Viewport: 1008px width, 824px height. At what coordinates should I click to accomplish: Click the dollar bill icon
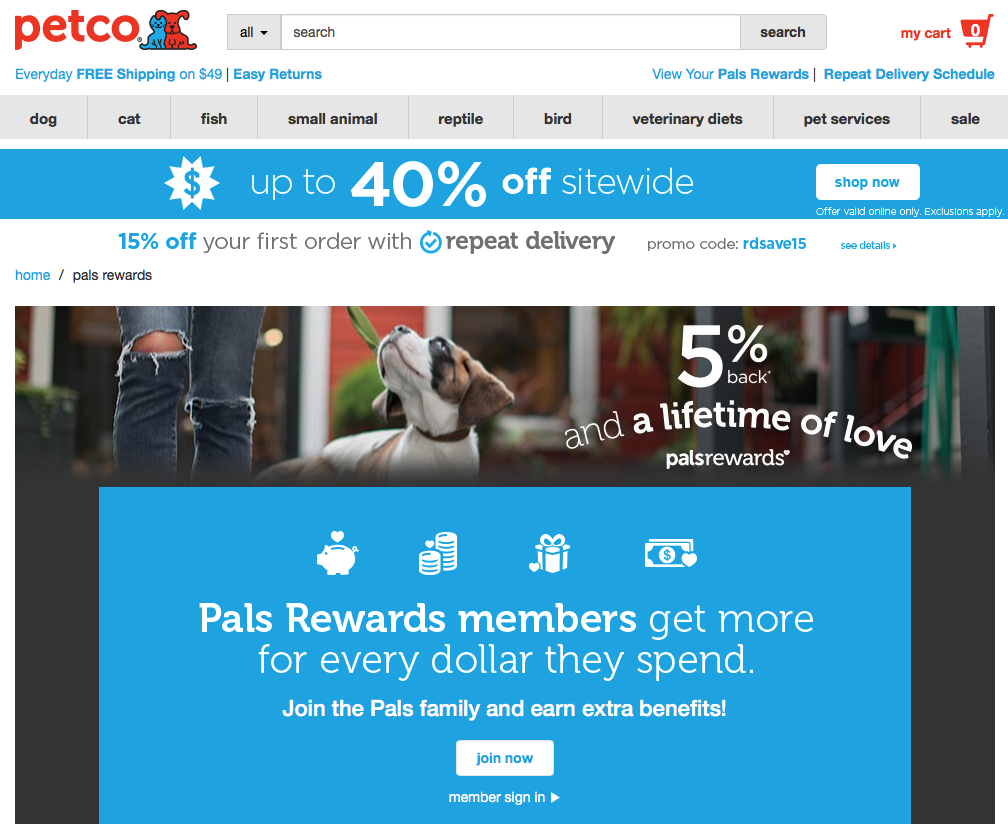point(670,553)
